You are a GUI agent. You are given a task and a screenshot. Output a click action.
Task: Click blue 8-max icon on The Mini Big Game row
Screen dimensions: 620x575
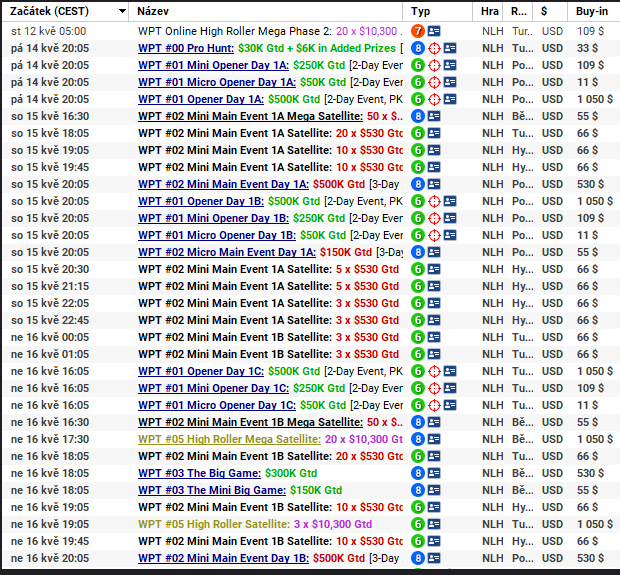pos(418,490)
